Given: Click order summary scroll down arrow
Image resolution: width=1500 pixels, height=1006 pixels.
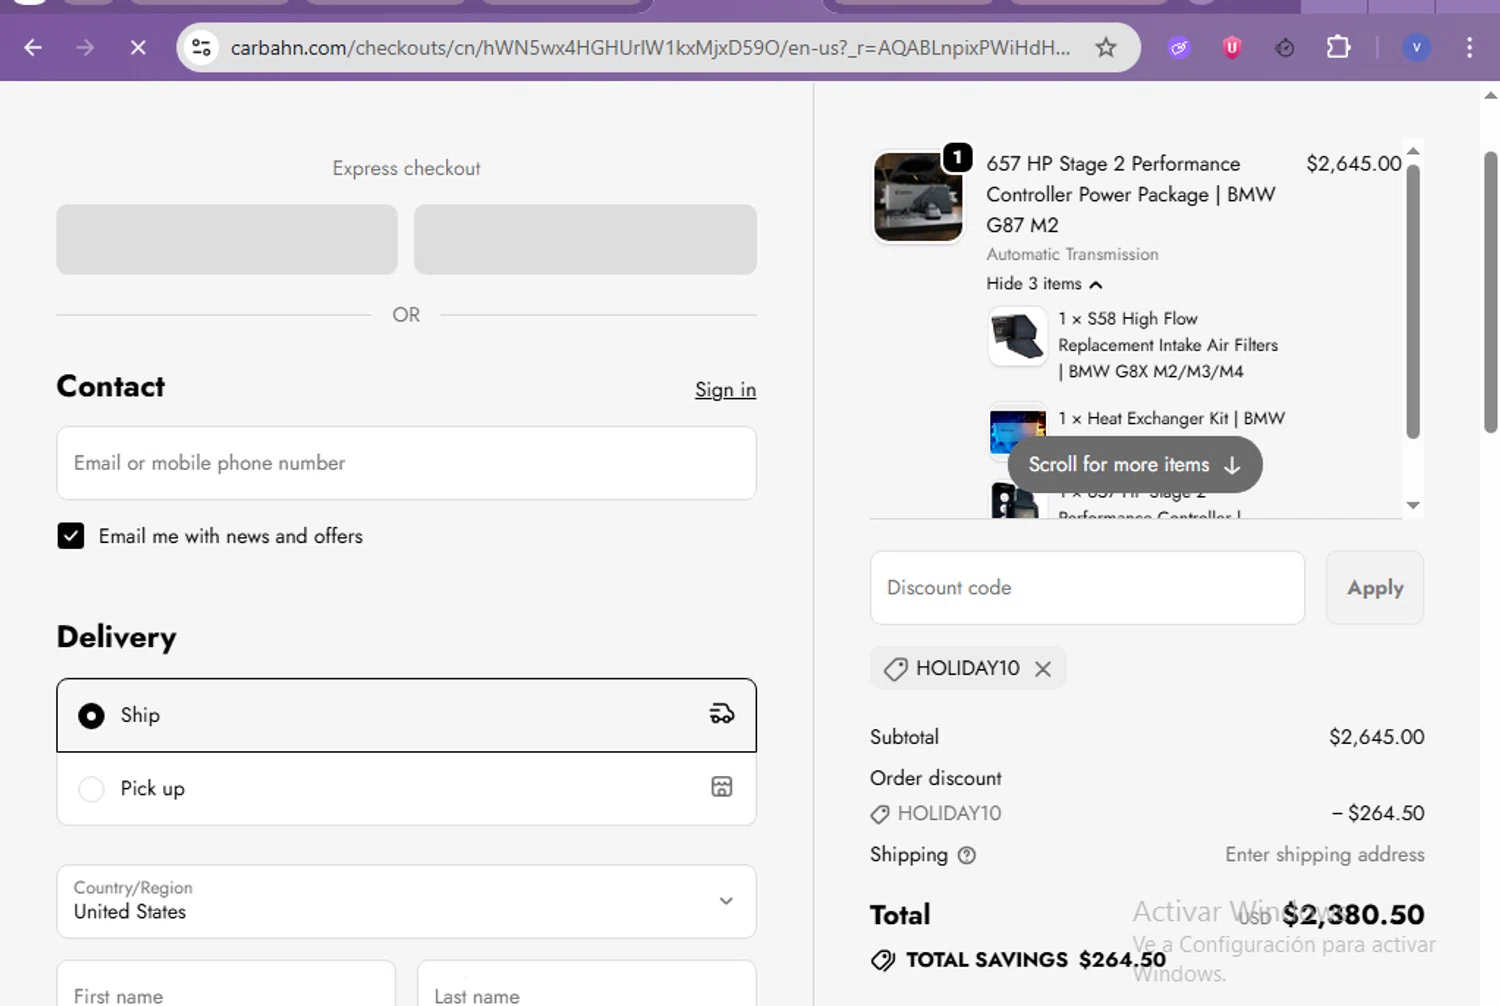Looking at the screenshot, I should tap(1413, 505).
